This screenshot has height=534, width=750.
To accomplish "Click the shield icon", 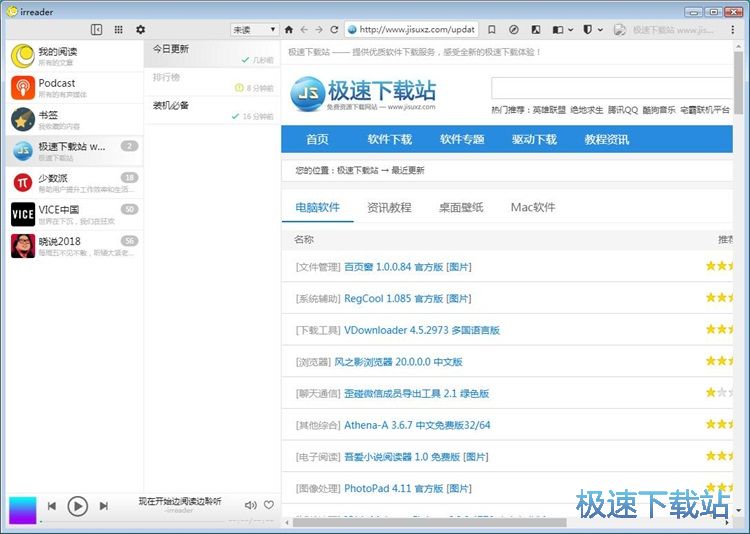I will 587,30.
